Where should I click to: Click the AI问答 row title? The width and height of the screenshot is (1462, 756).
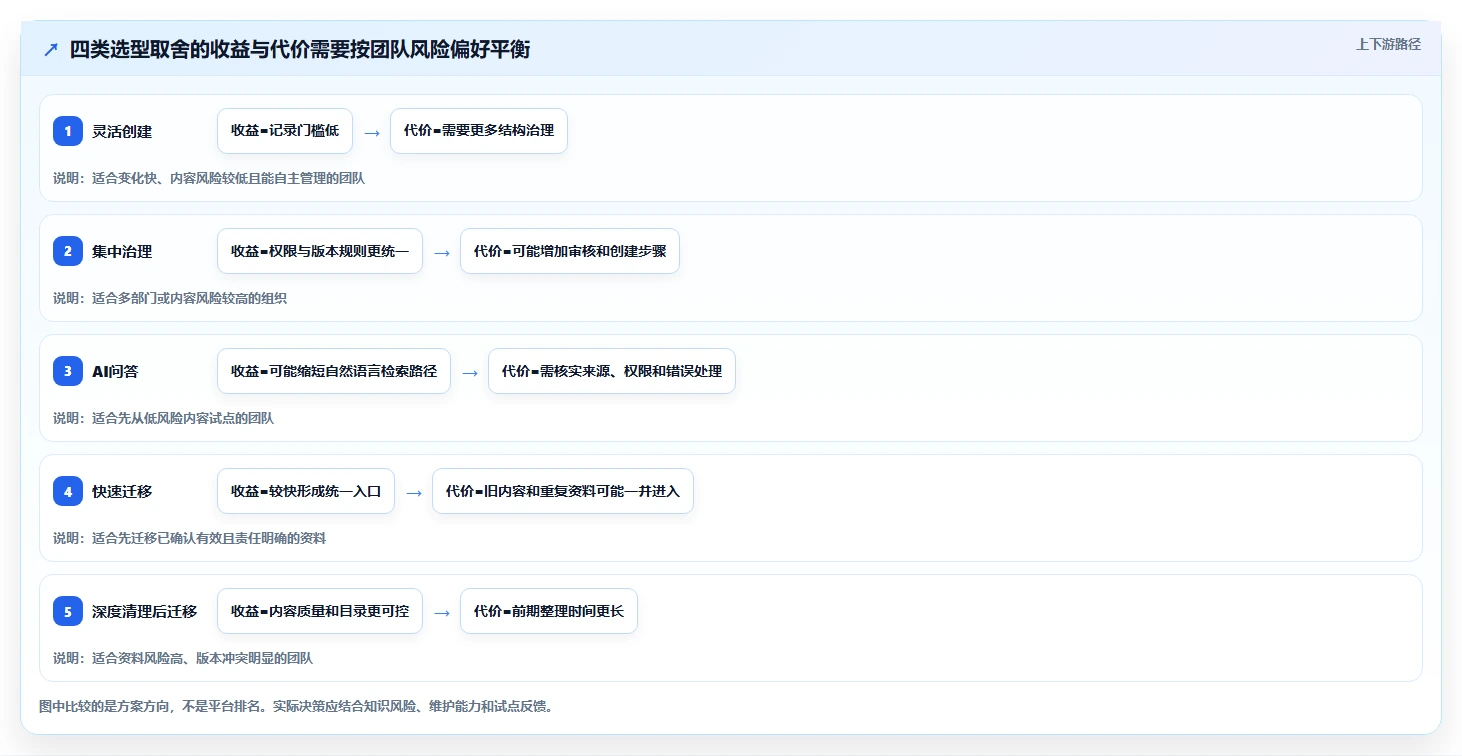pyautogui.click(x=115, y=371)
